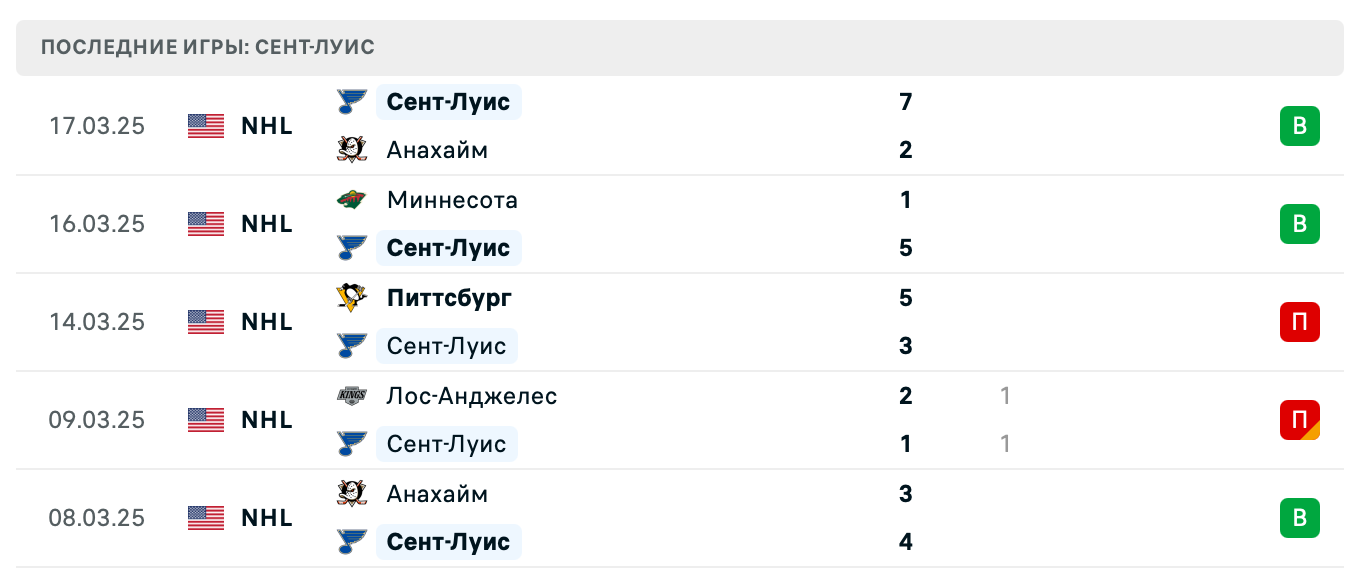
Task: Click the date 16.03.25 match row
Action: pos(97,224)
